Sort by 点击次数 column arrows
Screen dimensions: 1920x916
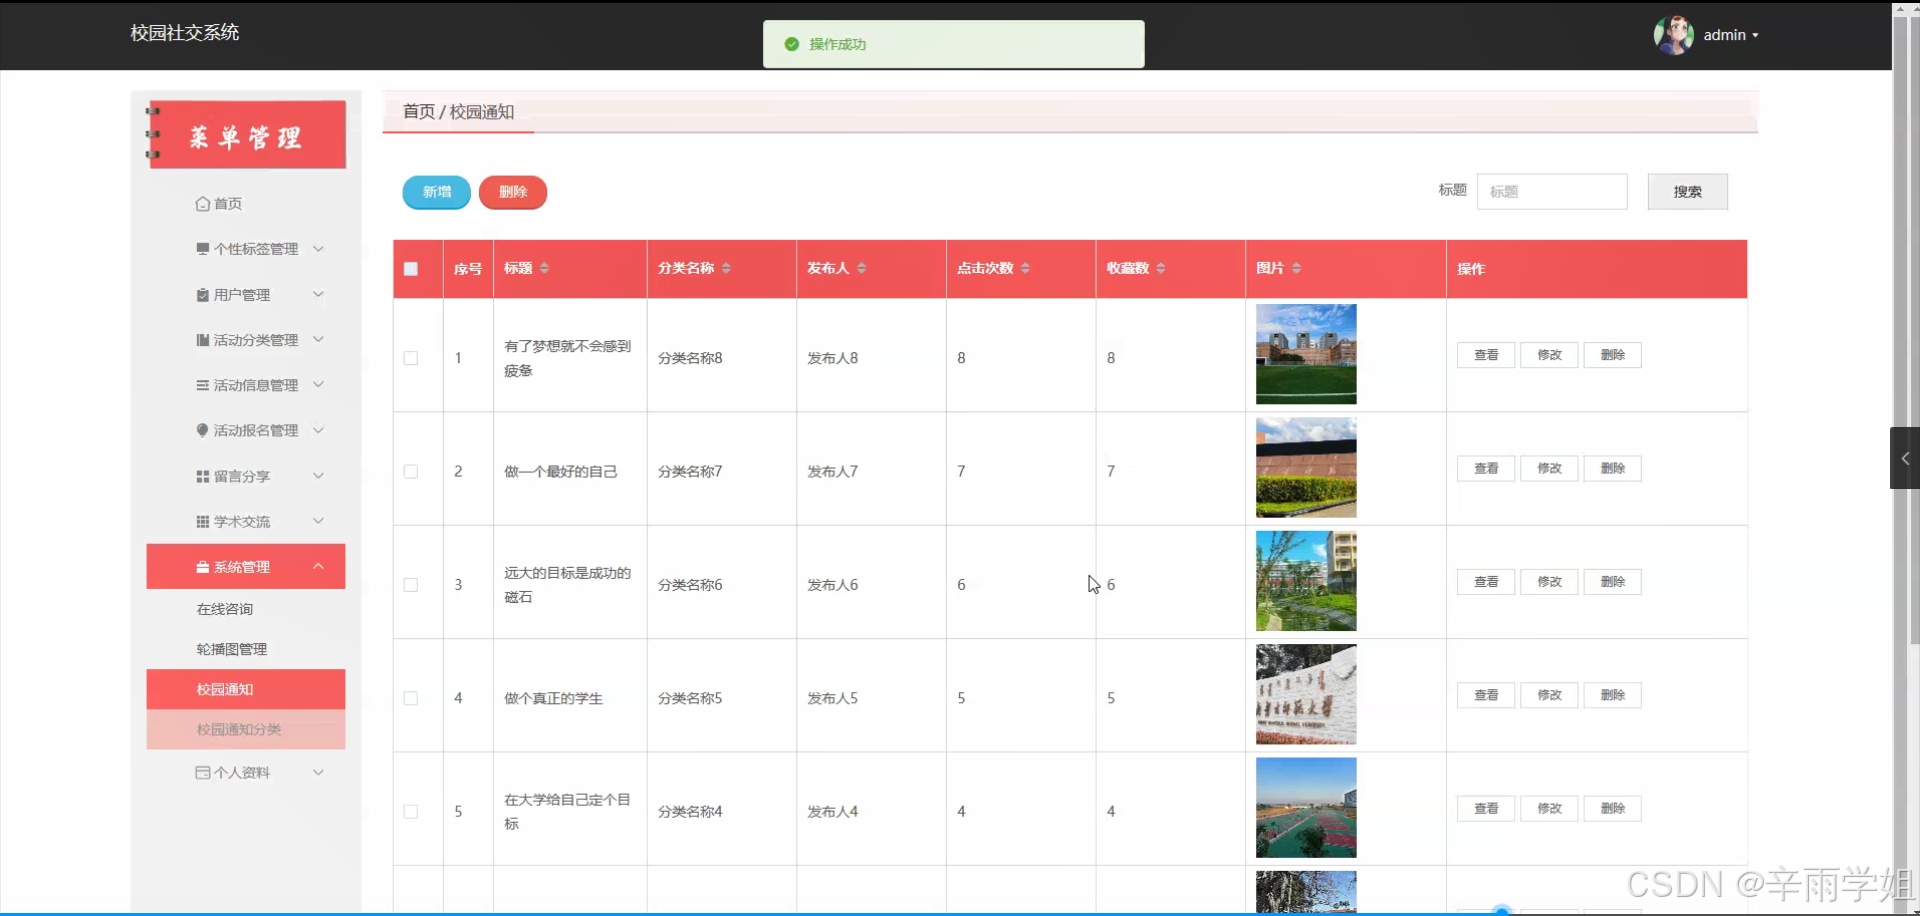tap(1025, 268)
